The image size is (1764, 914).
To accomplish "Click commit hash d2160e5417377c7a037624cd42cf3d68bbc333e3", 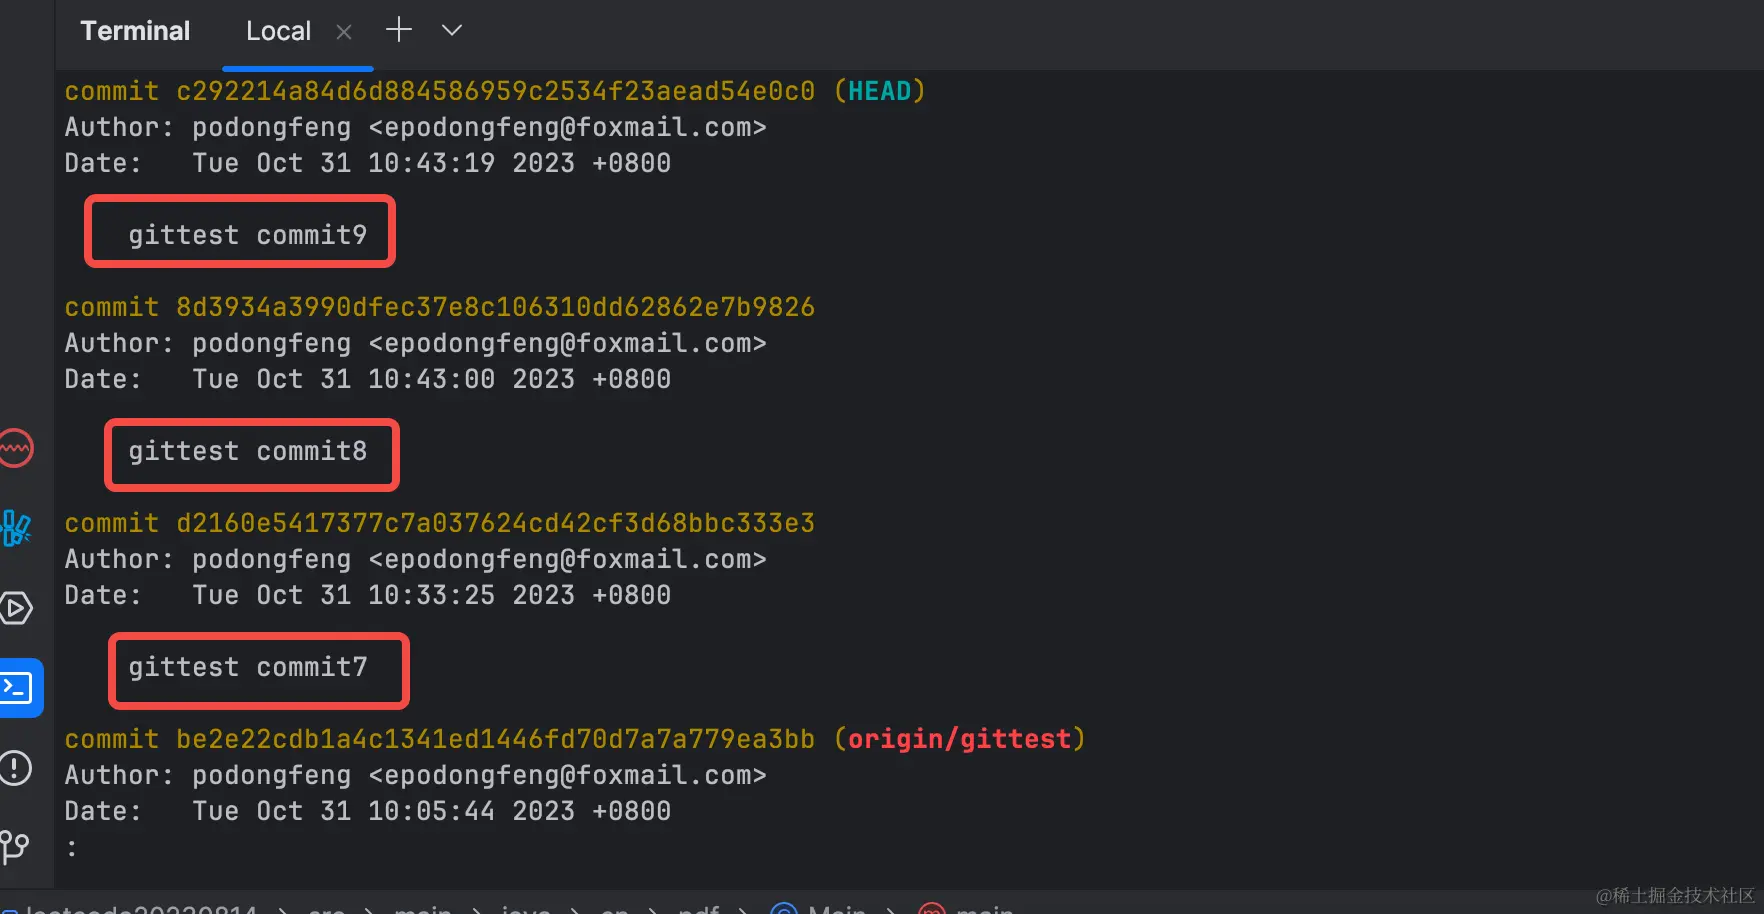I will (x=495, y=523).
